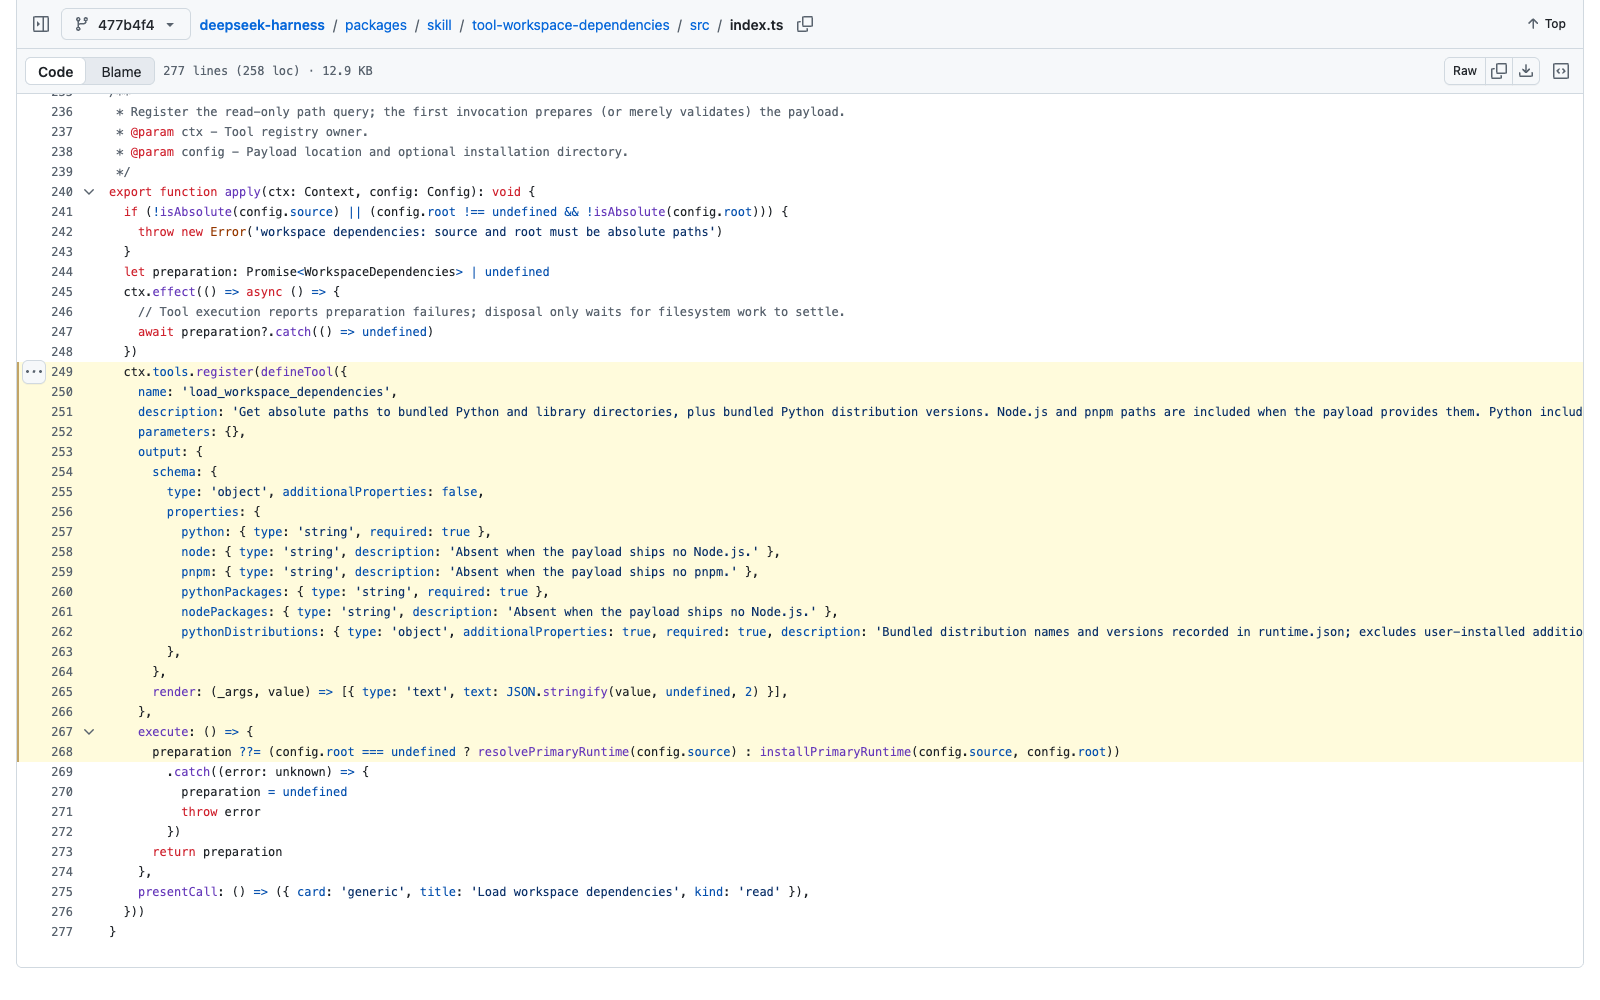Click the 'Load workspace dependencies' title string
The height and width of the screenshot is (1000, 1600).
(x=575, y=892)
